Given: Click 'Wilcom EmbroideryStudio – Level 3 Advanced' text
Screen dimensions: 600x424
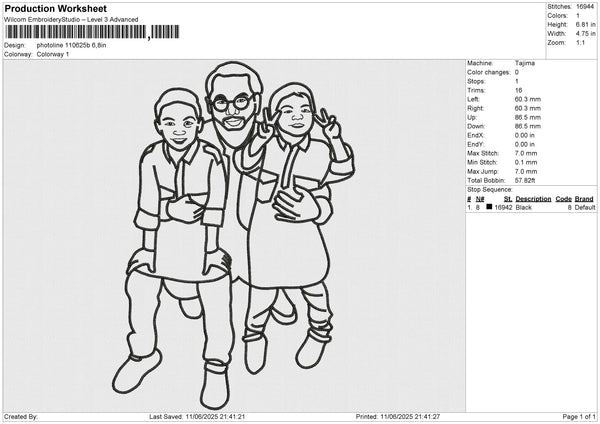Looking at the screenshot, I should 71,20.
